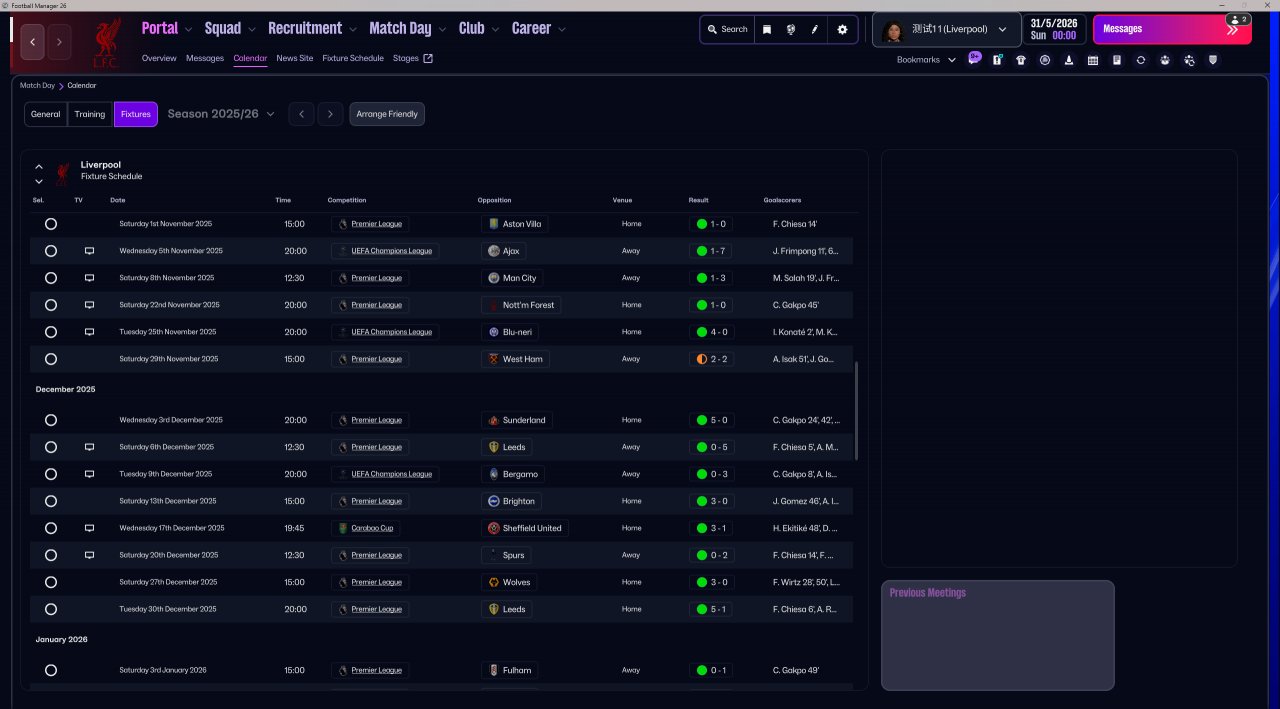The width and height of the screenshot is (1280, 709).
Task: Click the TV icon for Sheffield United fixture
Action: coord(89,528)
